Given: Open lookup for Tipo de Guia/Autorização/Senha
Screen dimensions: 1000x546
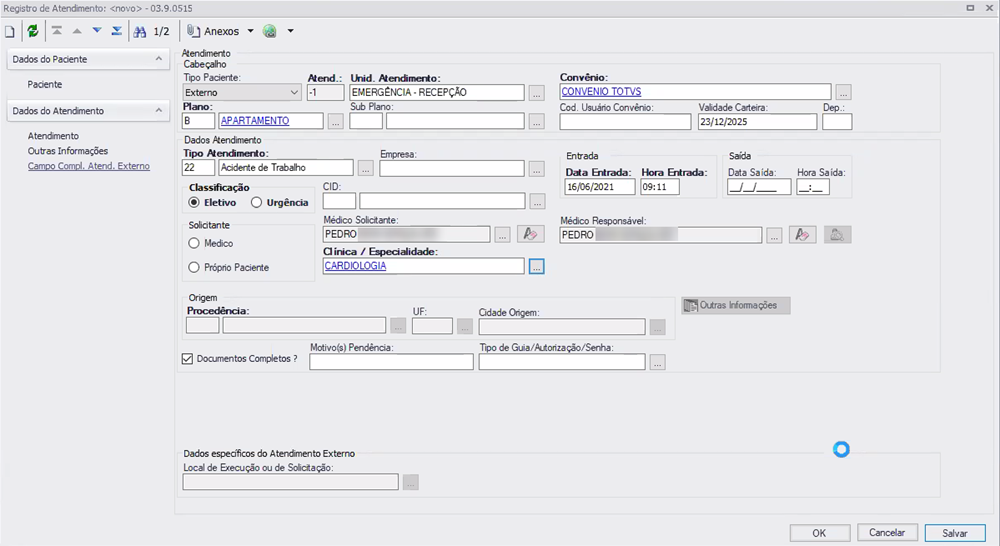Looking at the screenshot, I should [x=658, y=362].
